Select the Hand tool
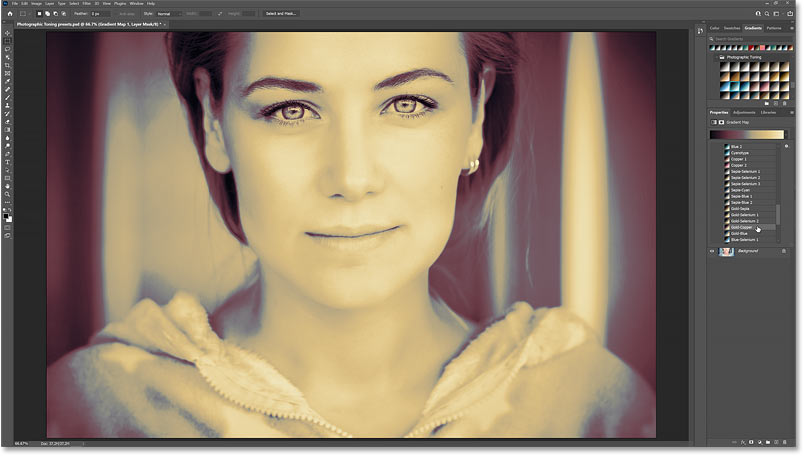804x456 pixels. 8,186
